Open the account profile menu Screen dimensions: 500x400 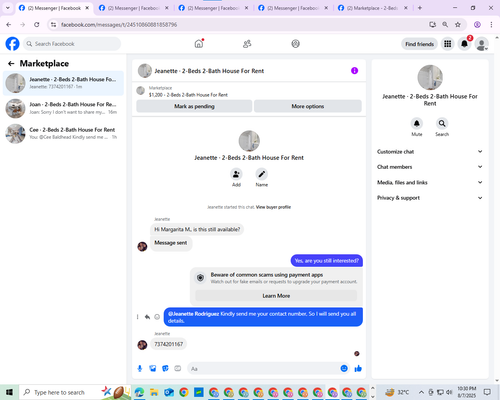[x=481, y=44]
